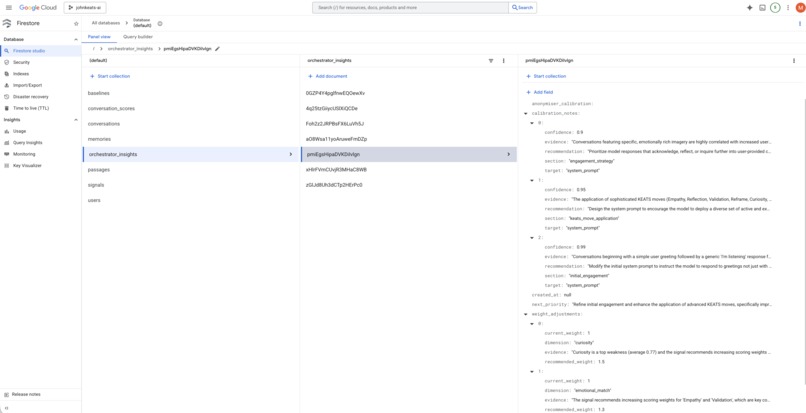The image size is (806, 413).
Task: Open free trial credits circle badge
Action: pyautogui.click(x=775, y=8)
